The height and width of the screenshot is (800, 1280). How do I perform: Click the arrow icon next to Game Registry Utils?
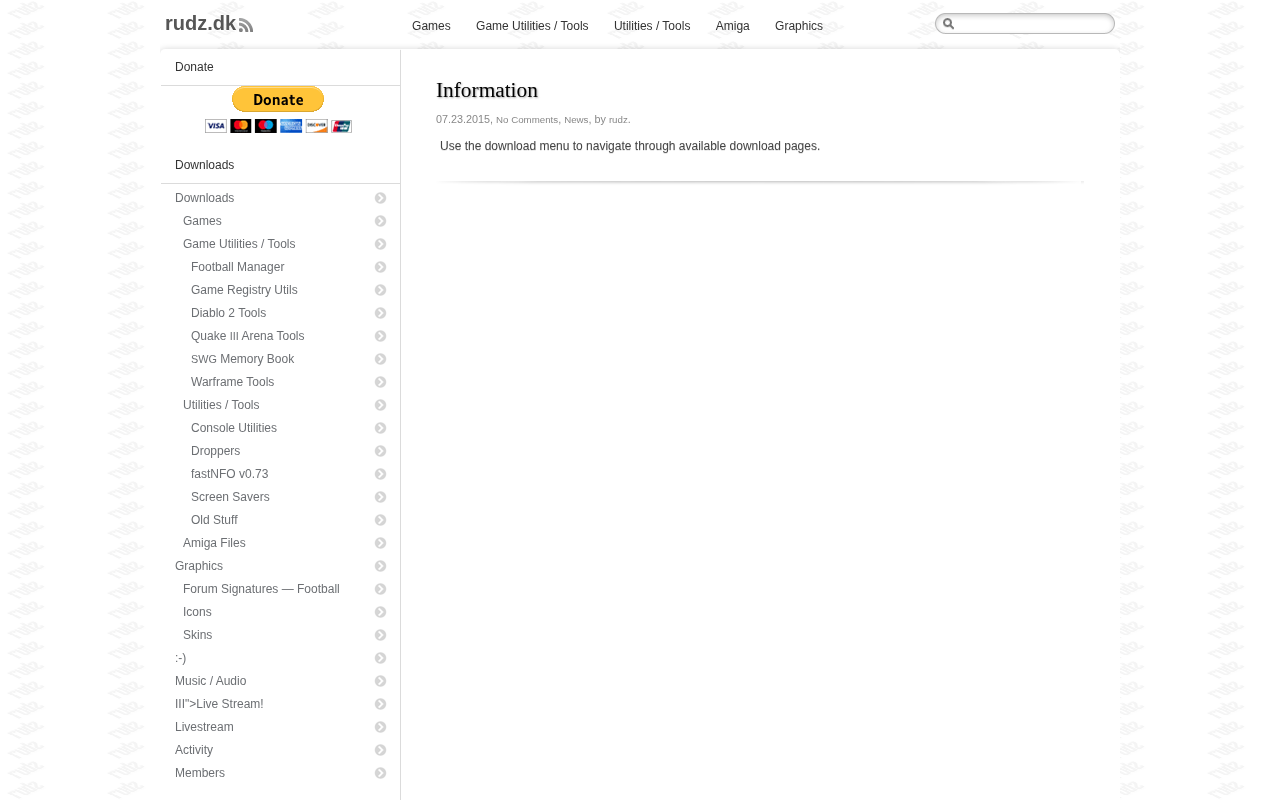point(381,290)
